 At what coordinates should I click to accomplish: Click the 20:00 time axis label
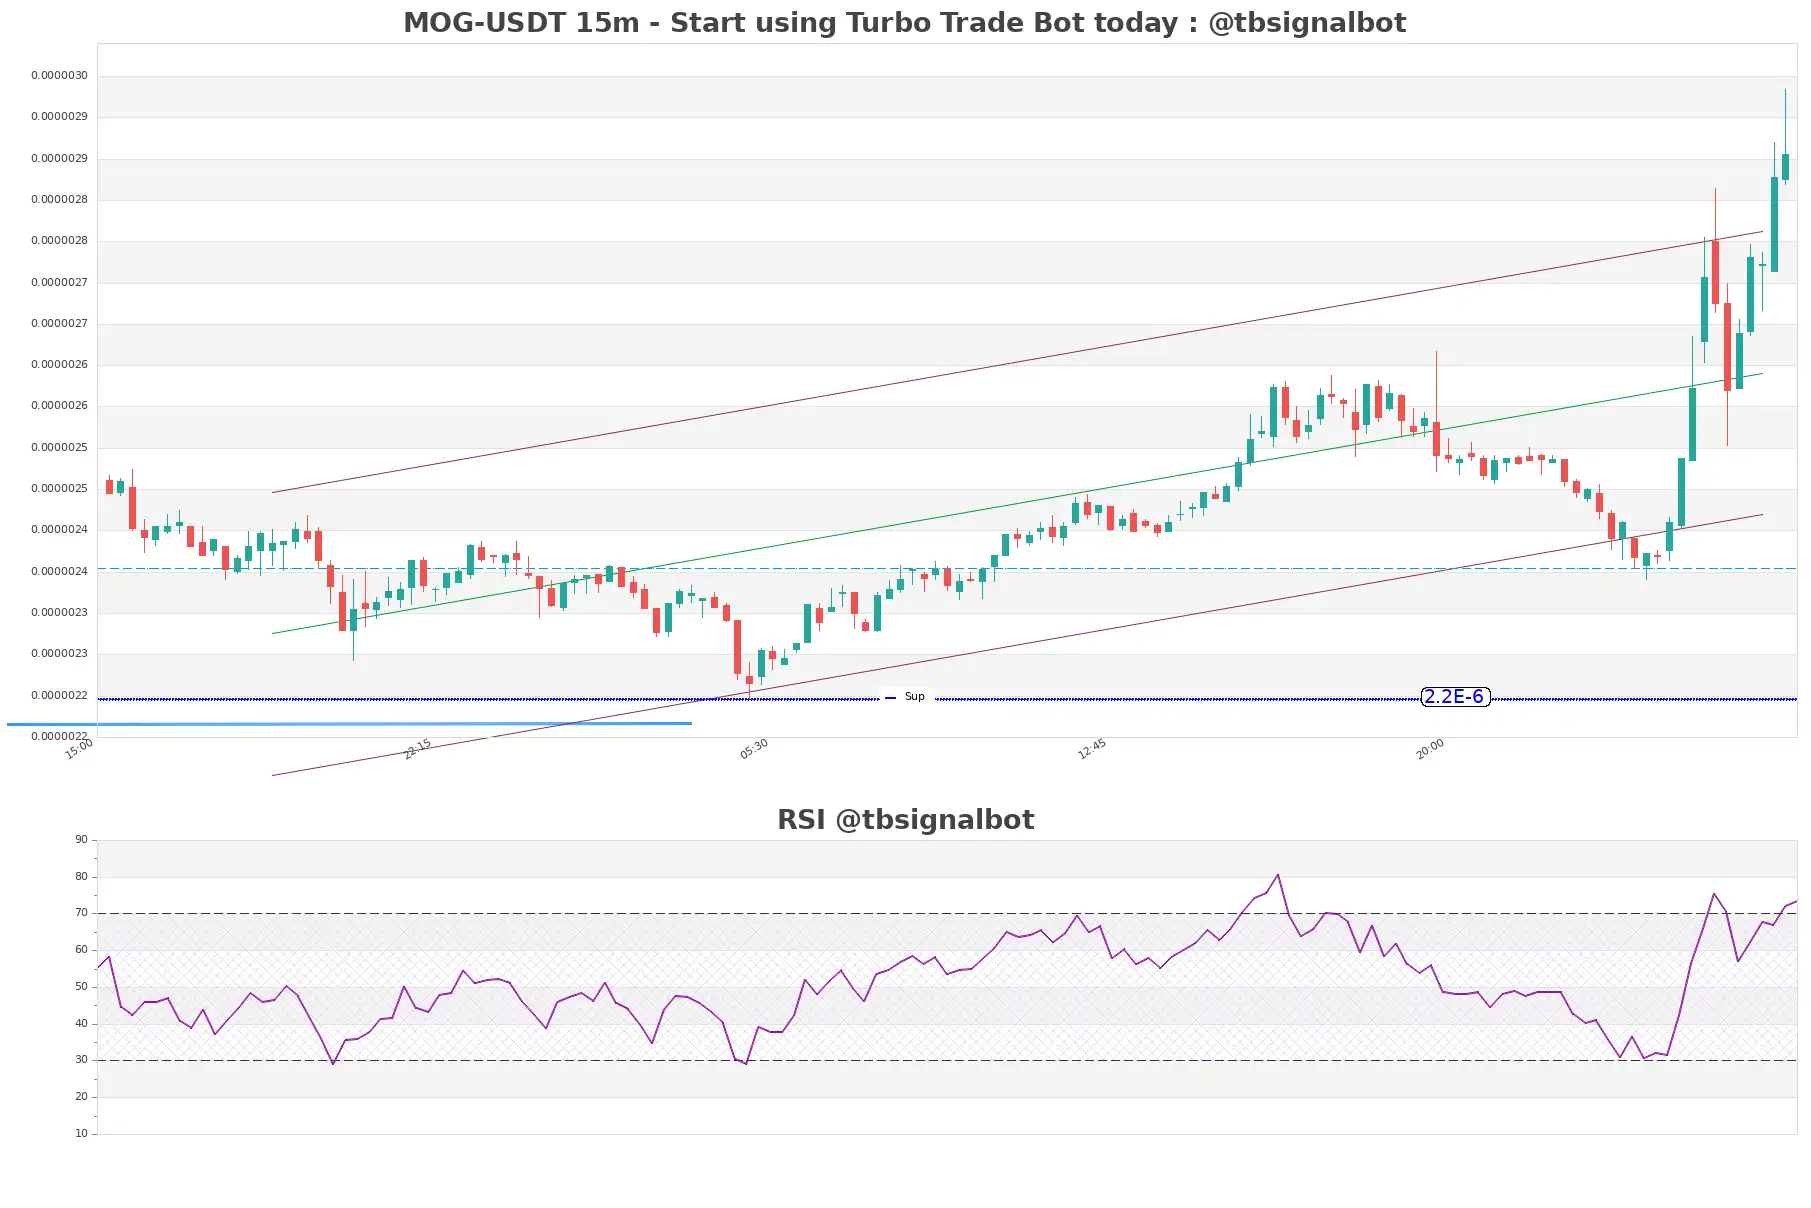[x=1430, y=749]
